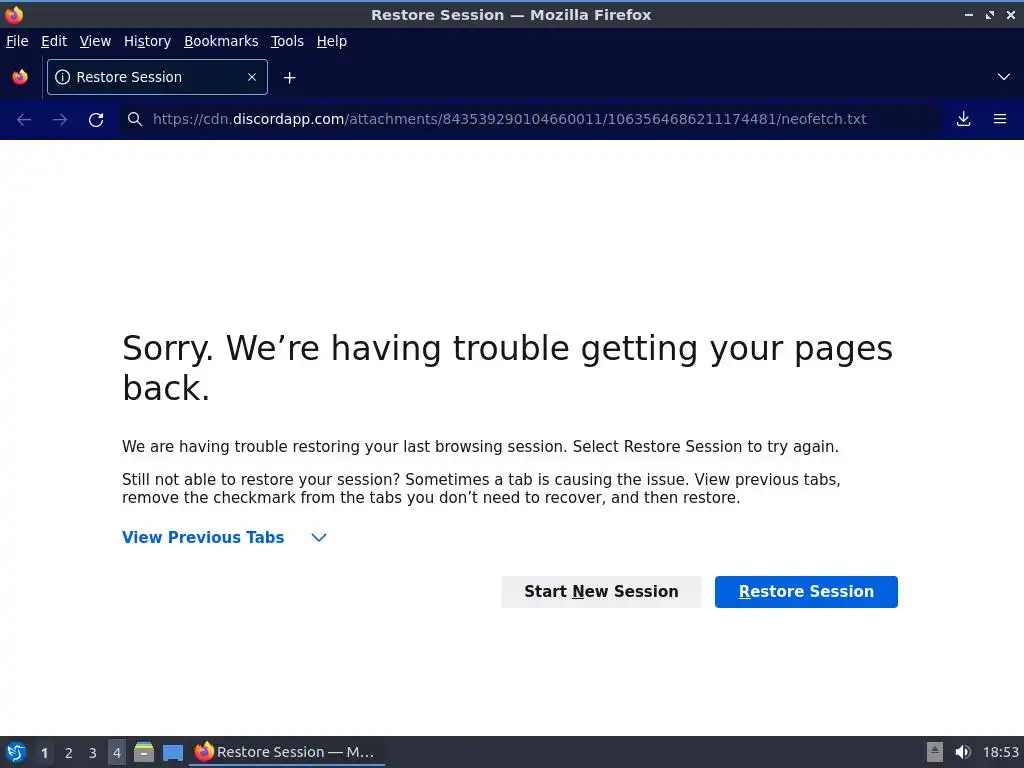Screen dimensions: 1024x768
Task: Open Firefox View pinned icon
Action: coord(20,77)
